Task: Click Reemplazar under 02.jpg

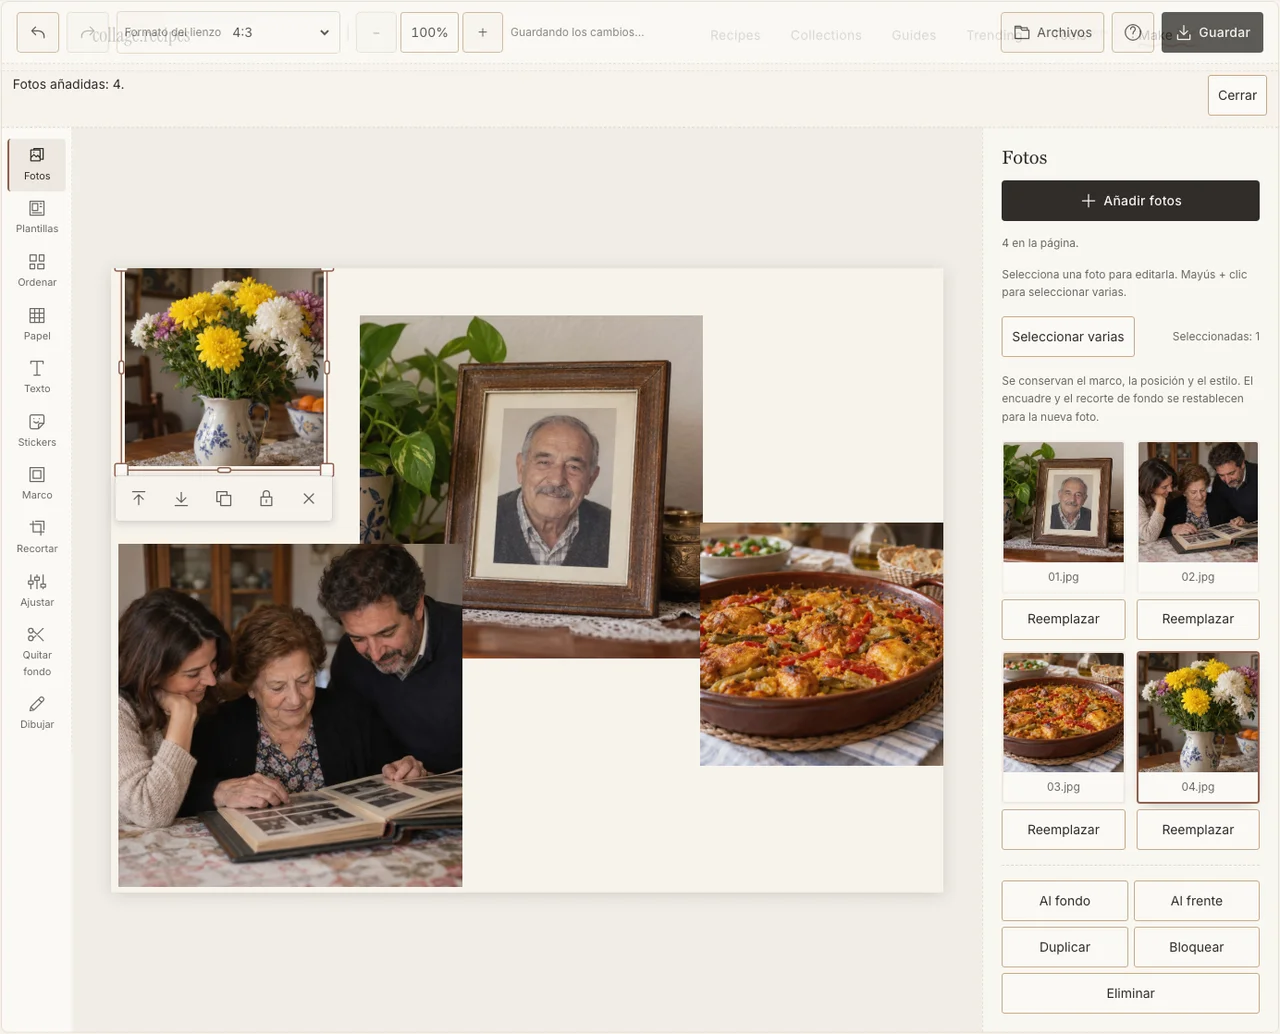Action: (x=1198, y=619)
